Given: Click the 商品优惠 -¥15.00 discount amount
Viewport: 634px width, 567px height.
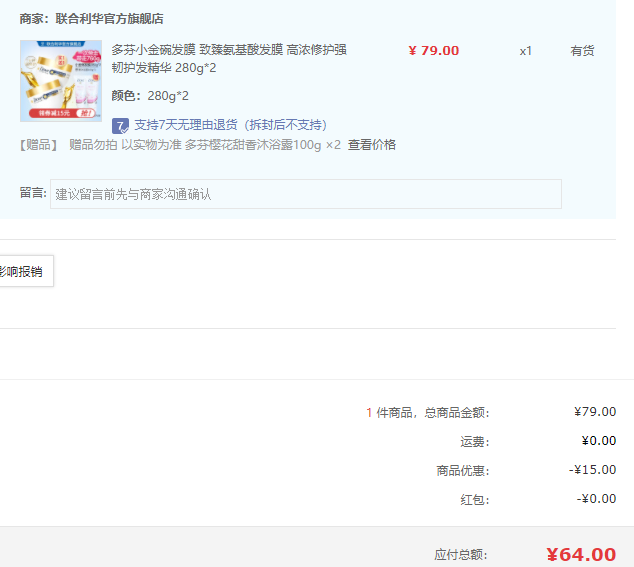Looking at the screenshot, I should point(593,470).
